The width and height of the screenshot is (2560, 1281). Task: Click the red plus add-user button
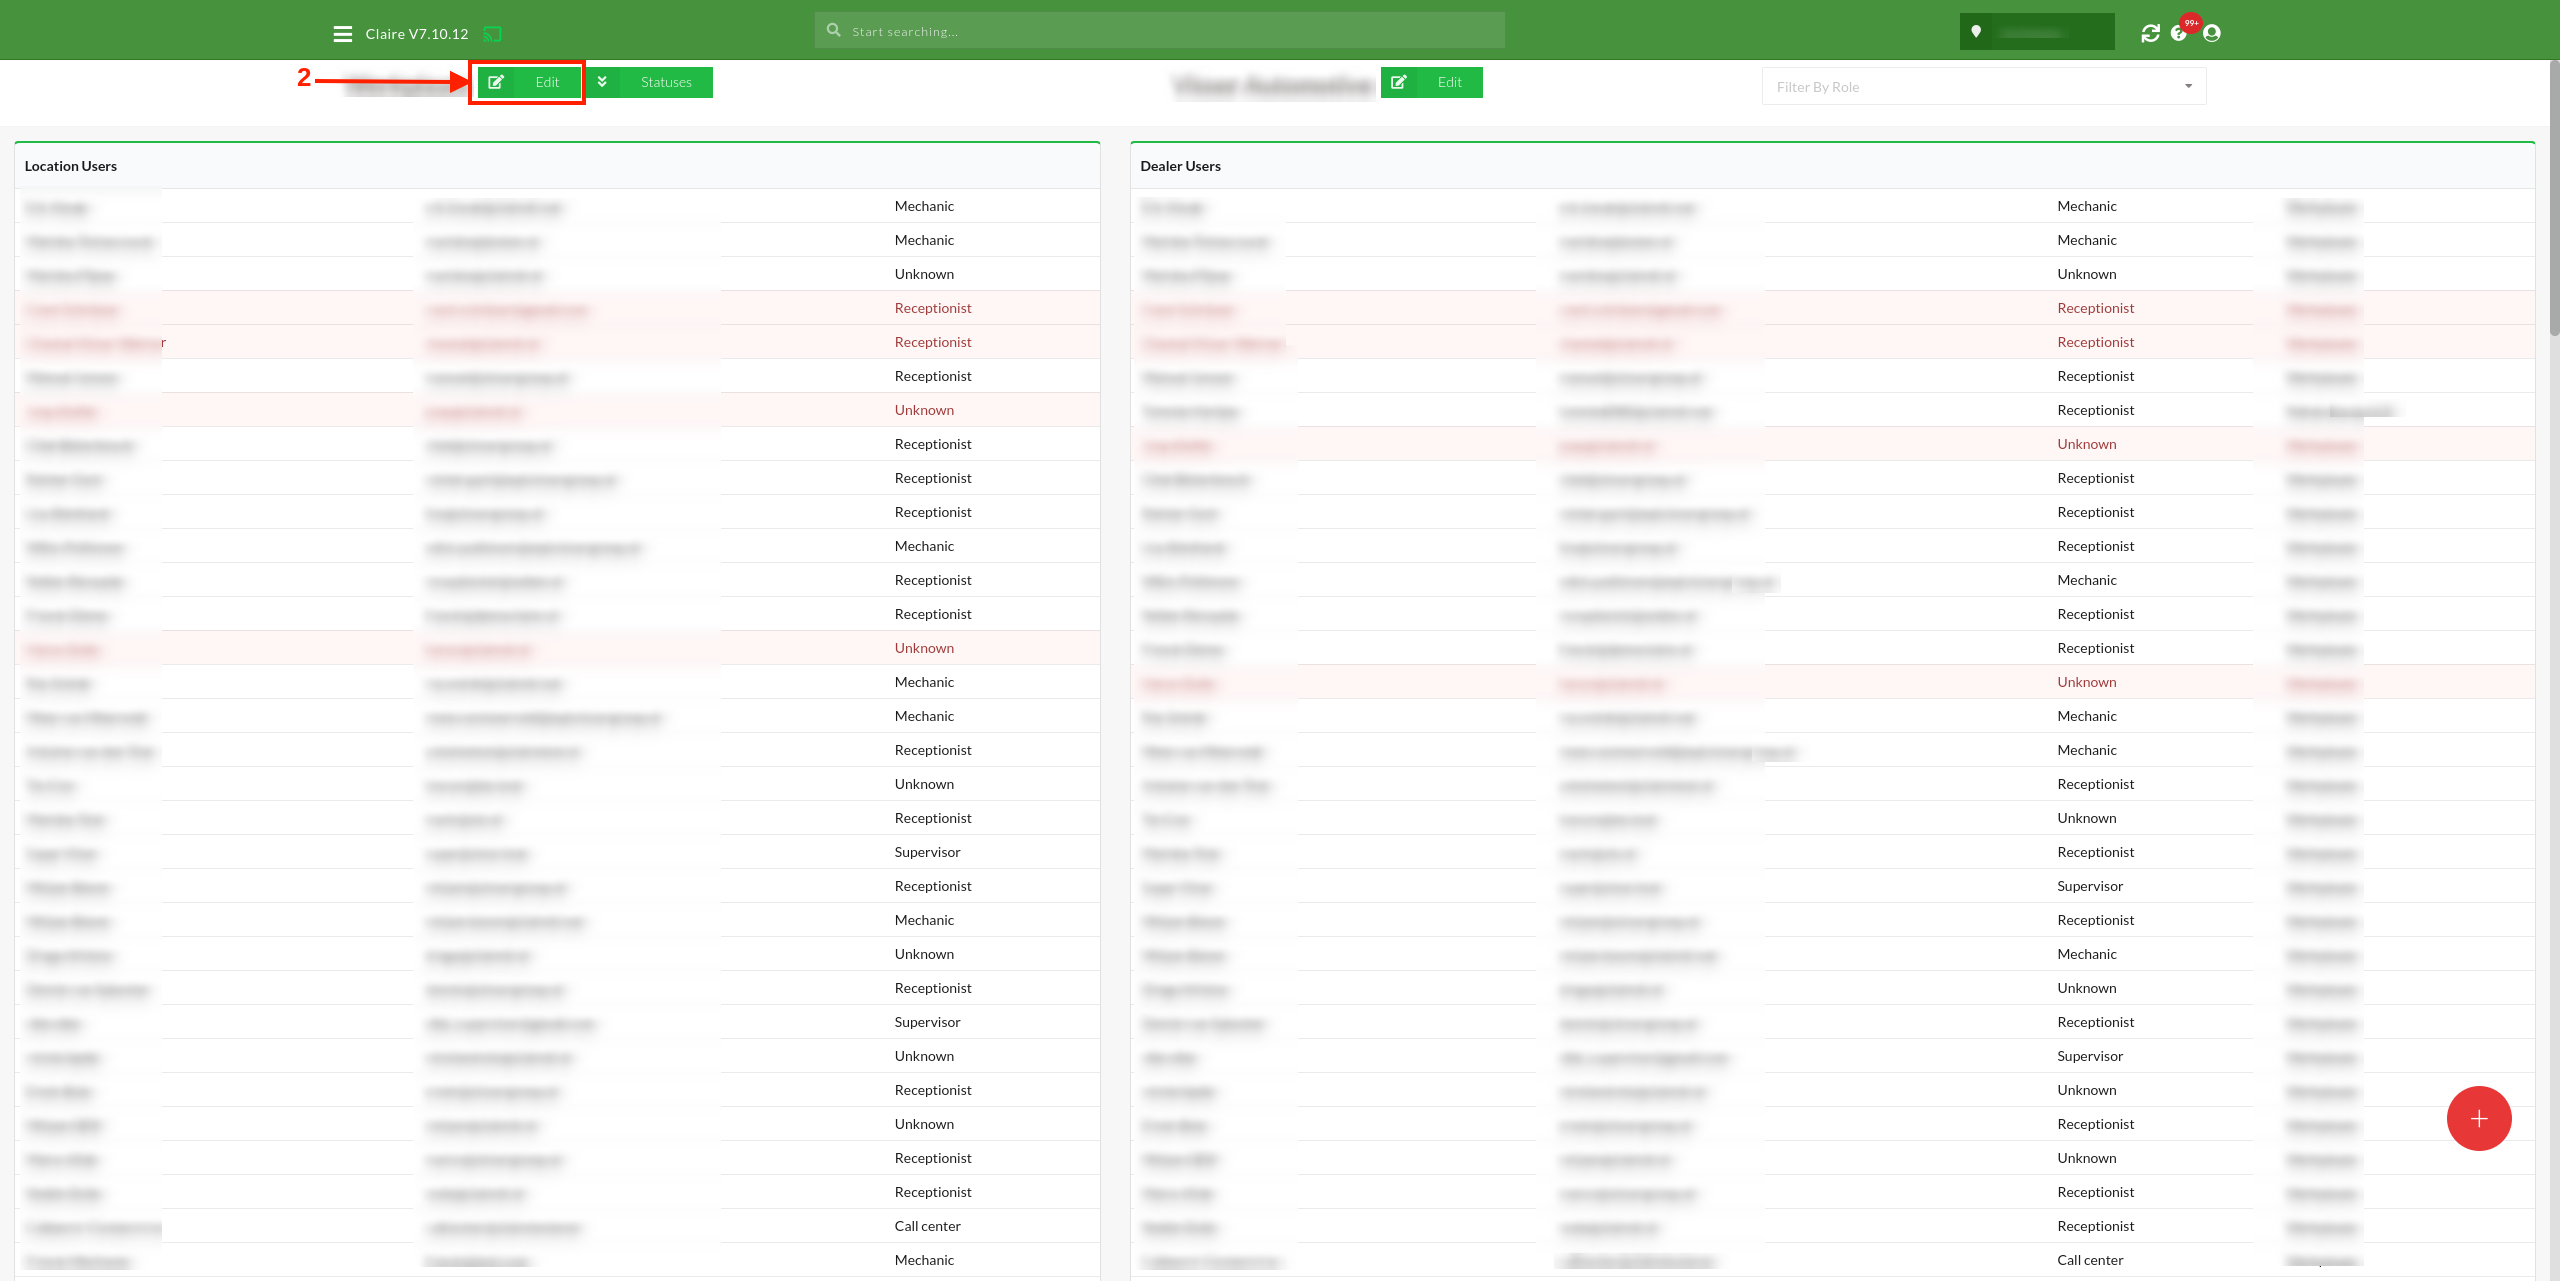[x=2478, y=1119]
